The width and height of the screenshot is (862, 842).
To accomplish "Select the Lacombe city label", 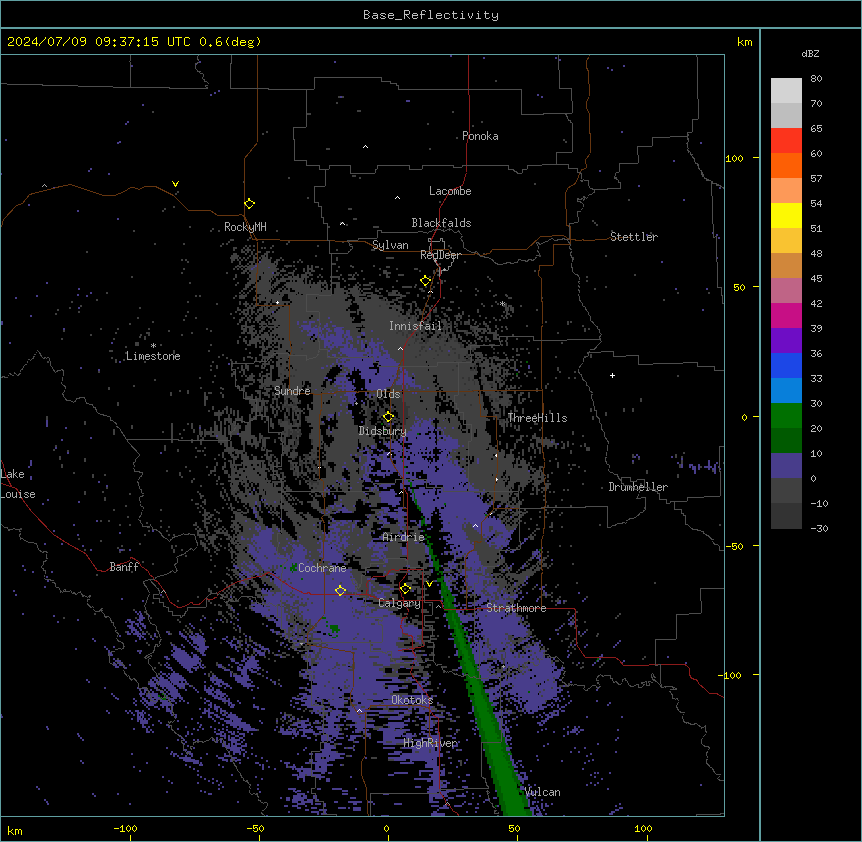I will coord(450,191).
